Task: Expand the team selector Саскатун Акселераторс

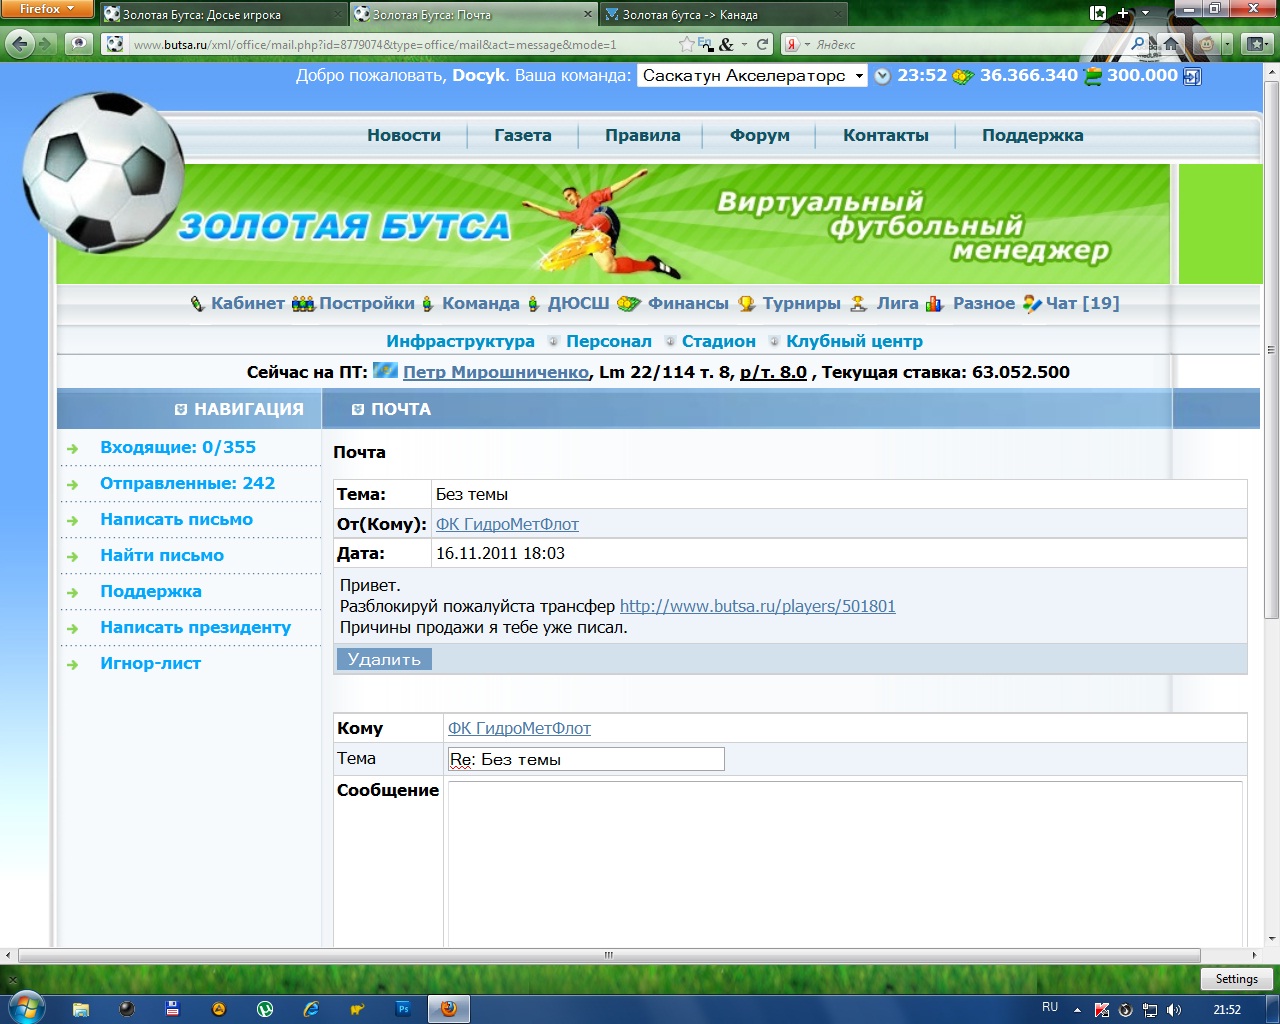Action: [752, 76]
